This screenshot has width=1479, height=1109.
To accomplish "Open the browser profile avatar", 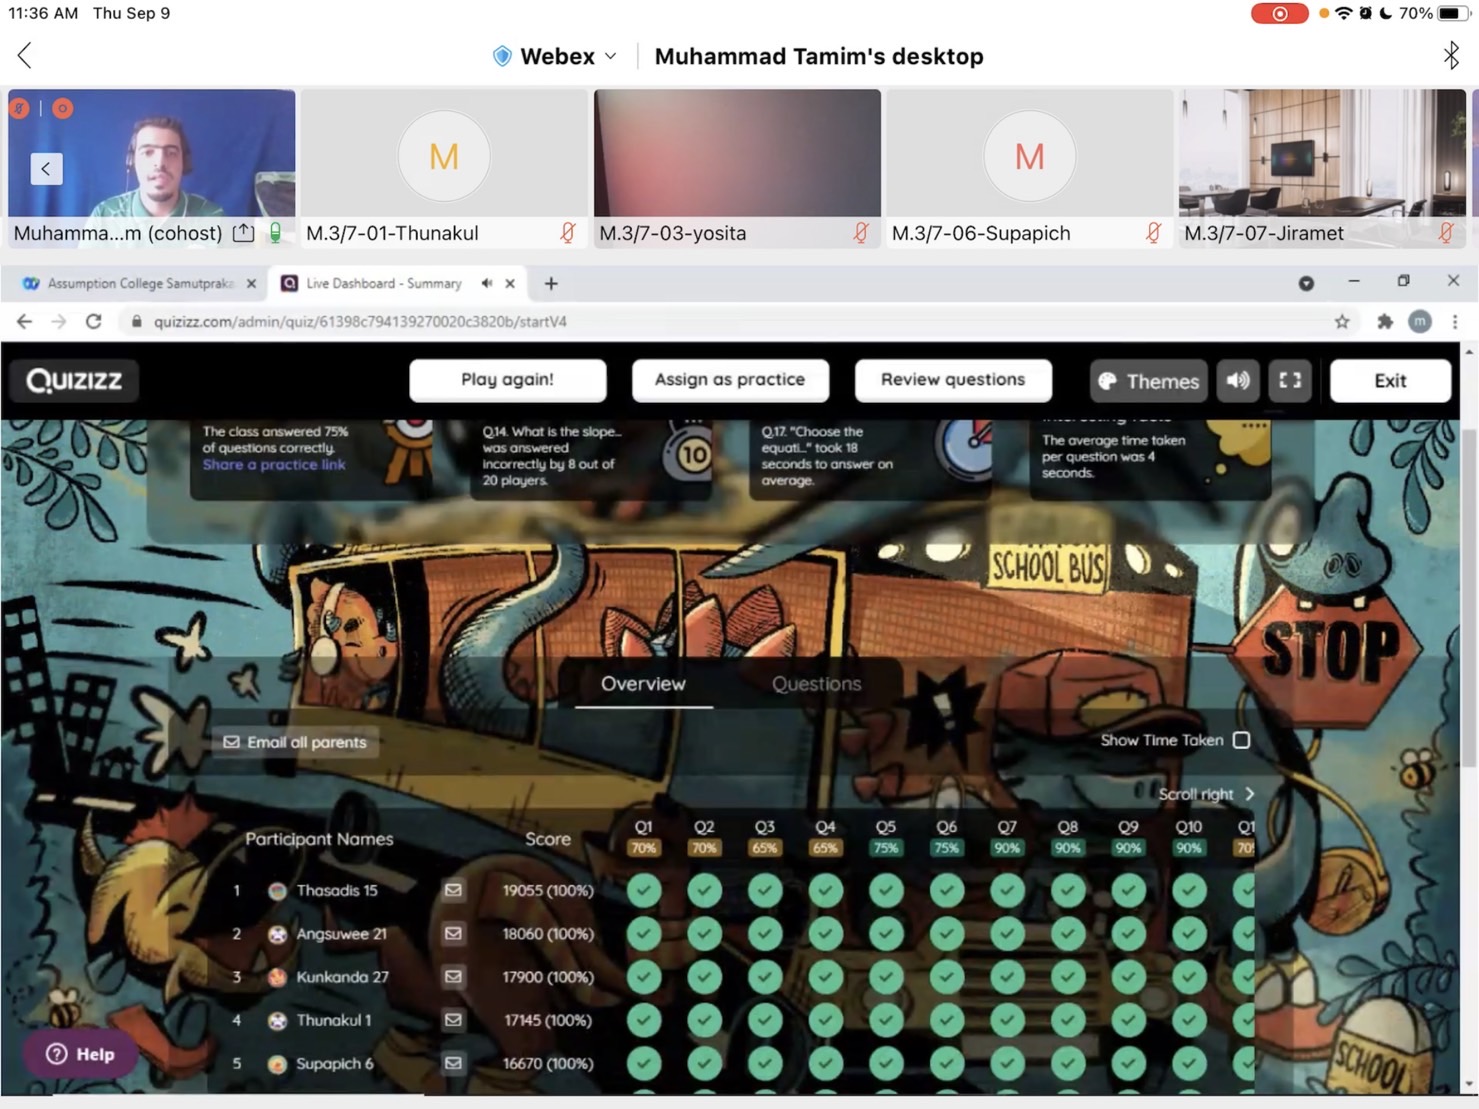I will 1420,322.
